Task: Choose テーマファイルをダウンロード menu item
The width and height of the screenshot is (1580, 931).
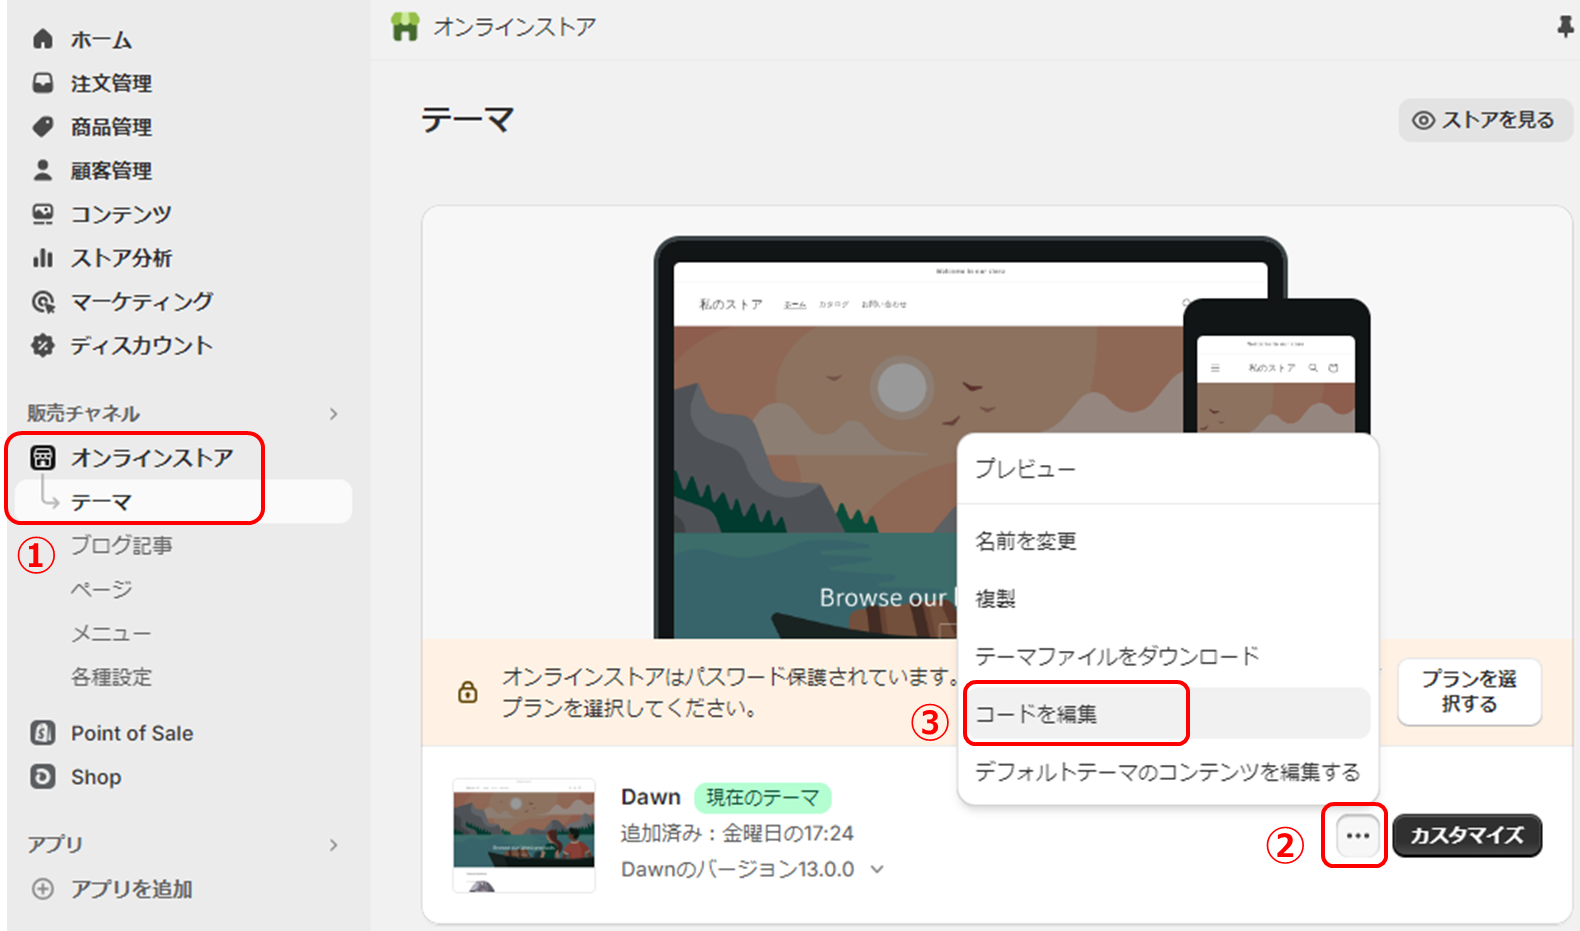Action: 1167,656
